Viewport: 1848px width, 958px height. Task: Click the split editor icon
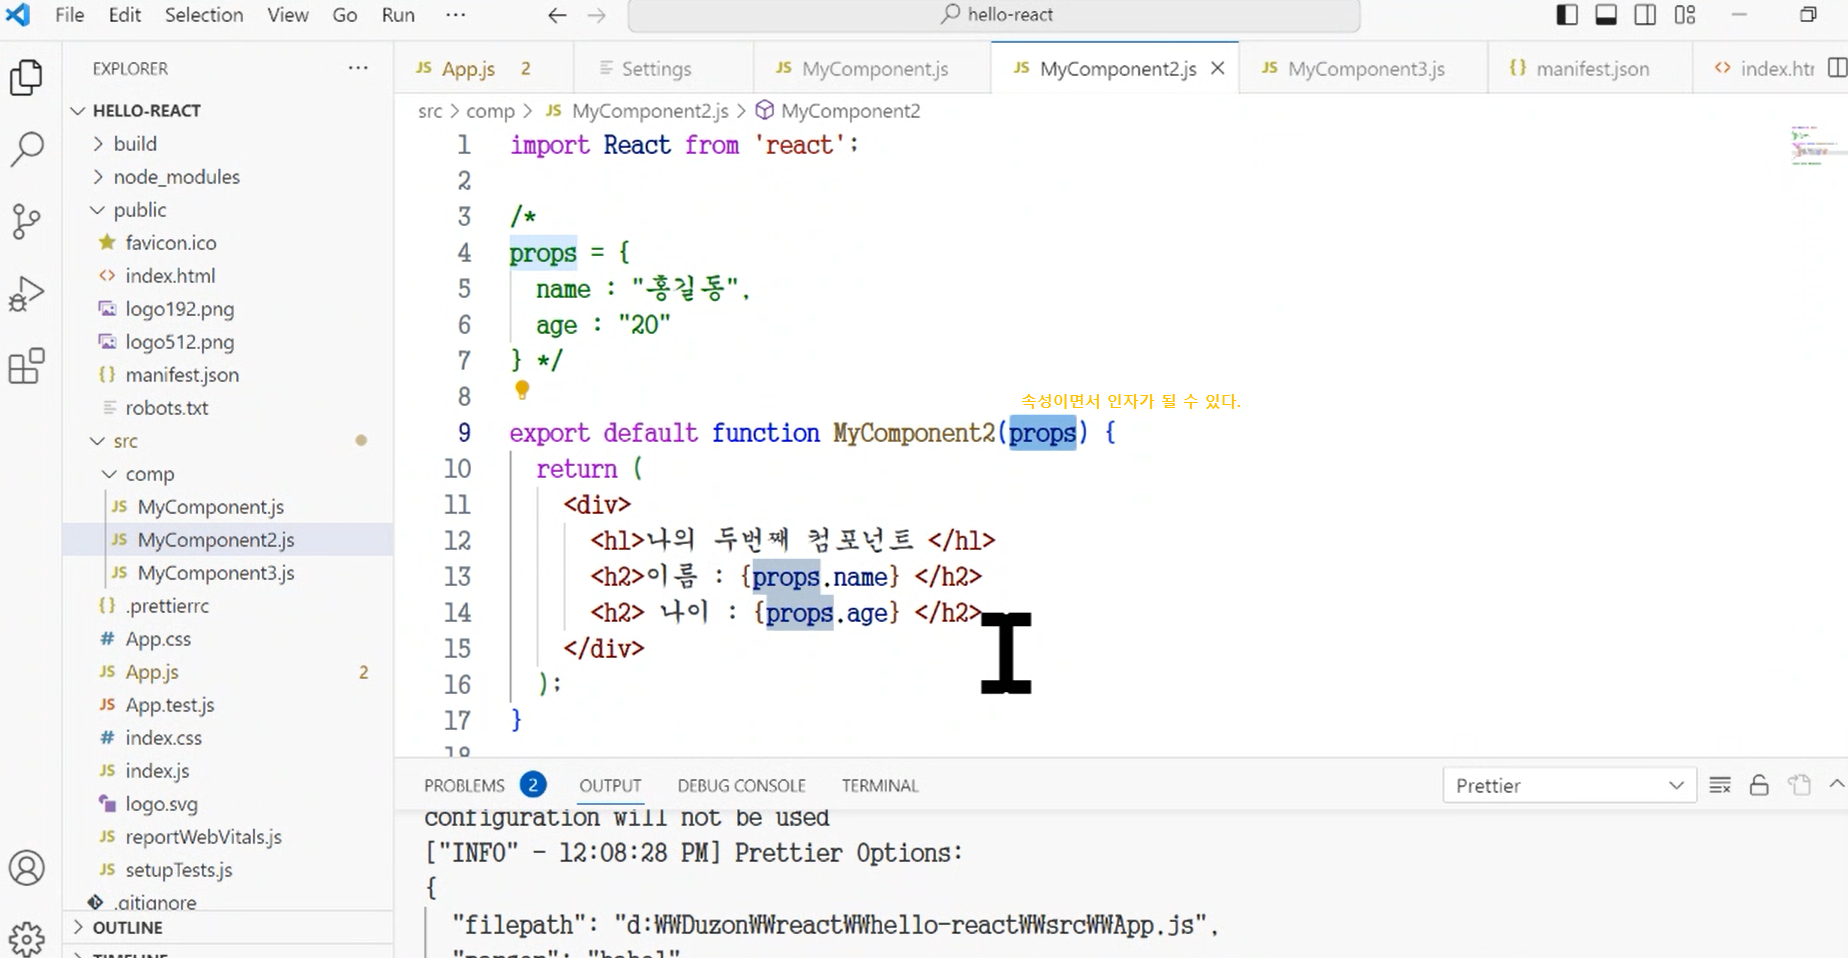pos(1836,68)
